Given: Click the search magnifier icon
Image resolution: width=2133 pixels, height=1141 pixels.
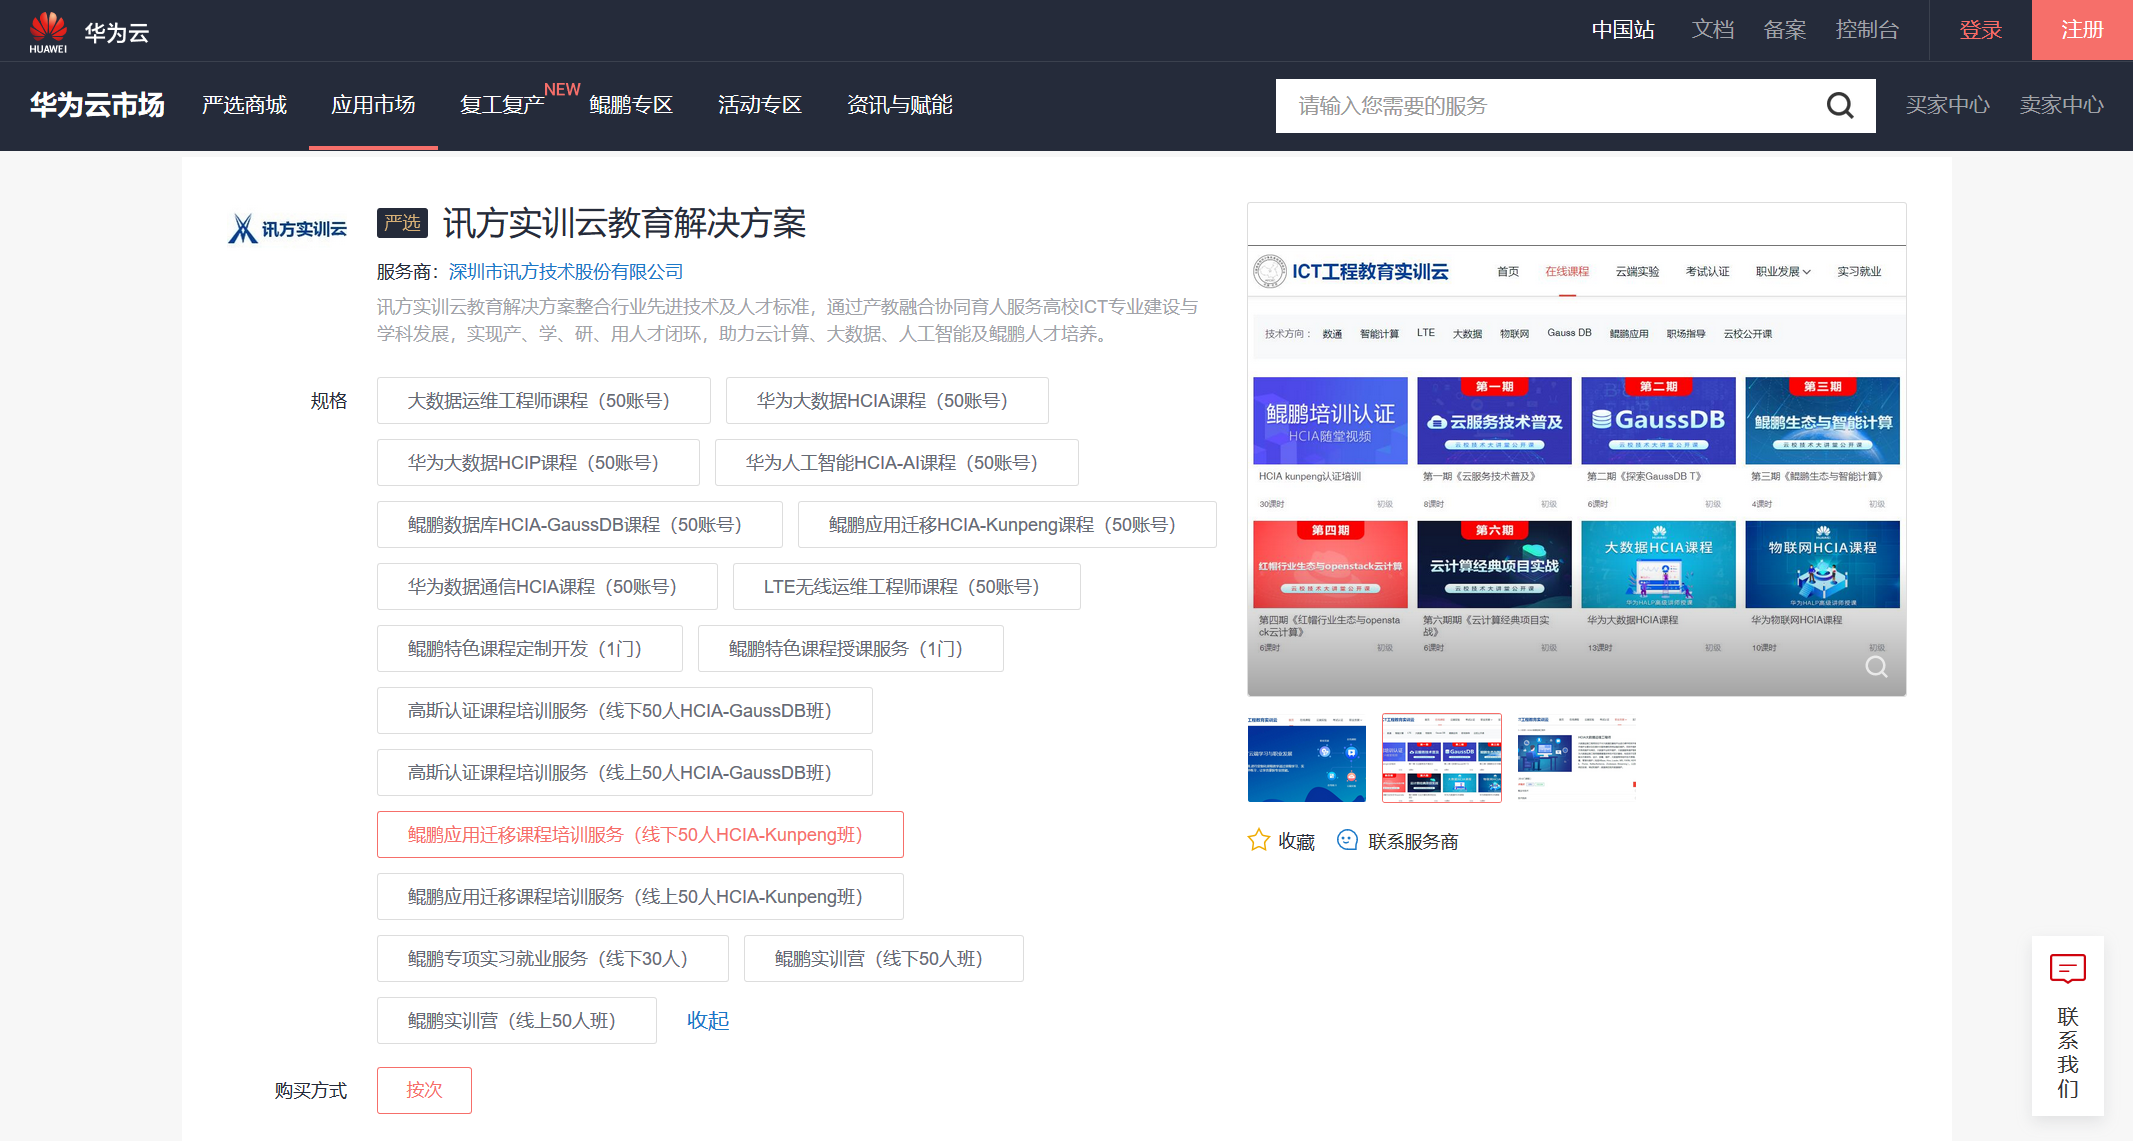Looking at the screenshot, I should click(1840, 105).
